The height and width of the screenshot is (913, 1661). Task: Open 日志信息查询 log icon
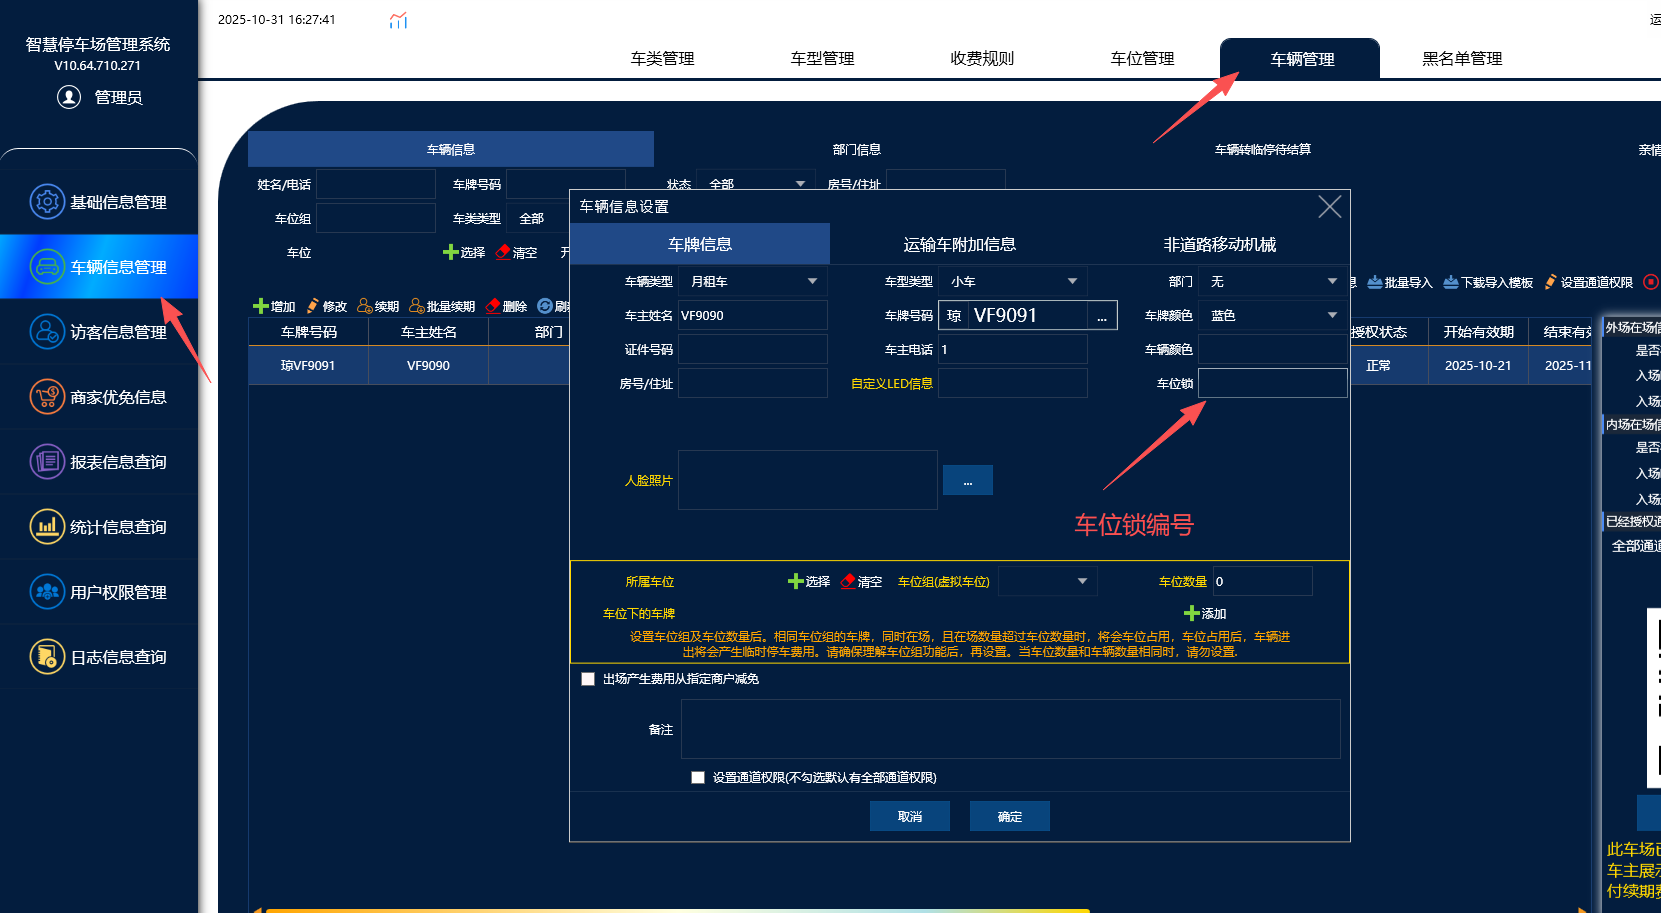click(x=47, y=657)
